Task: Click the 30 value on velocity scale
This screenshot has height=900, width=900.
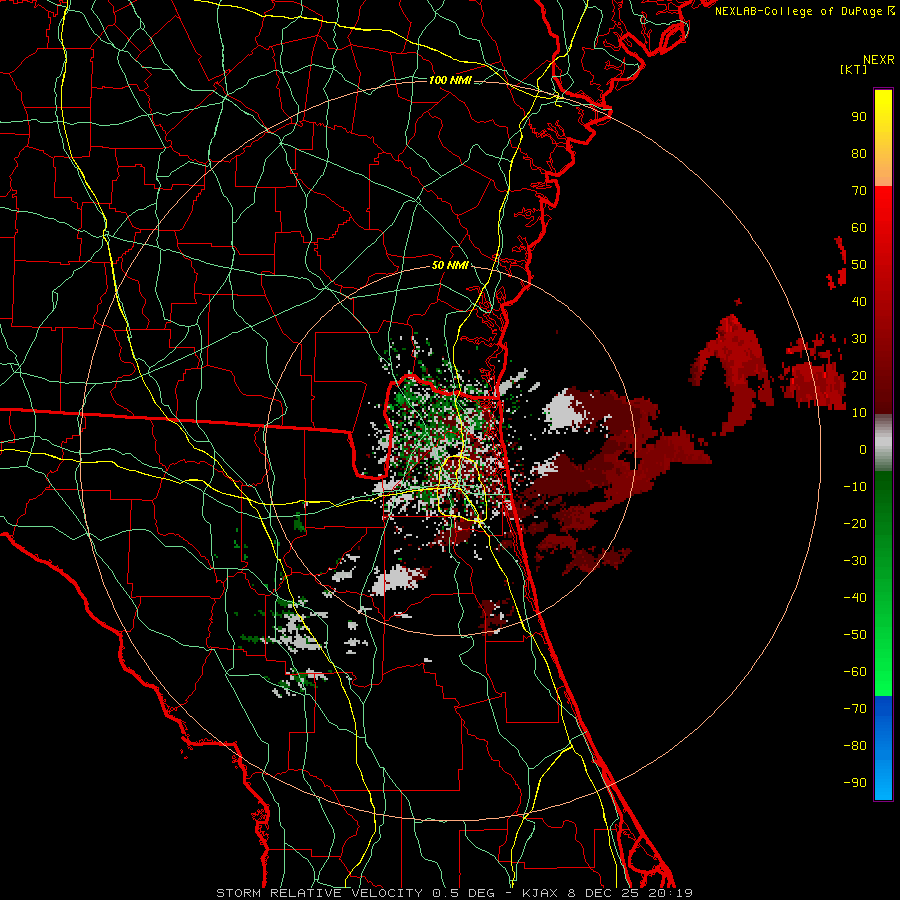Action: tap(859, 339)
